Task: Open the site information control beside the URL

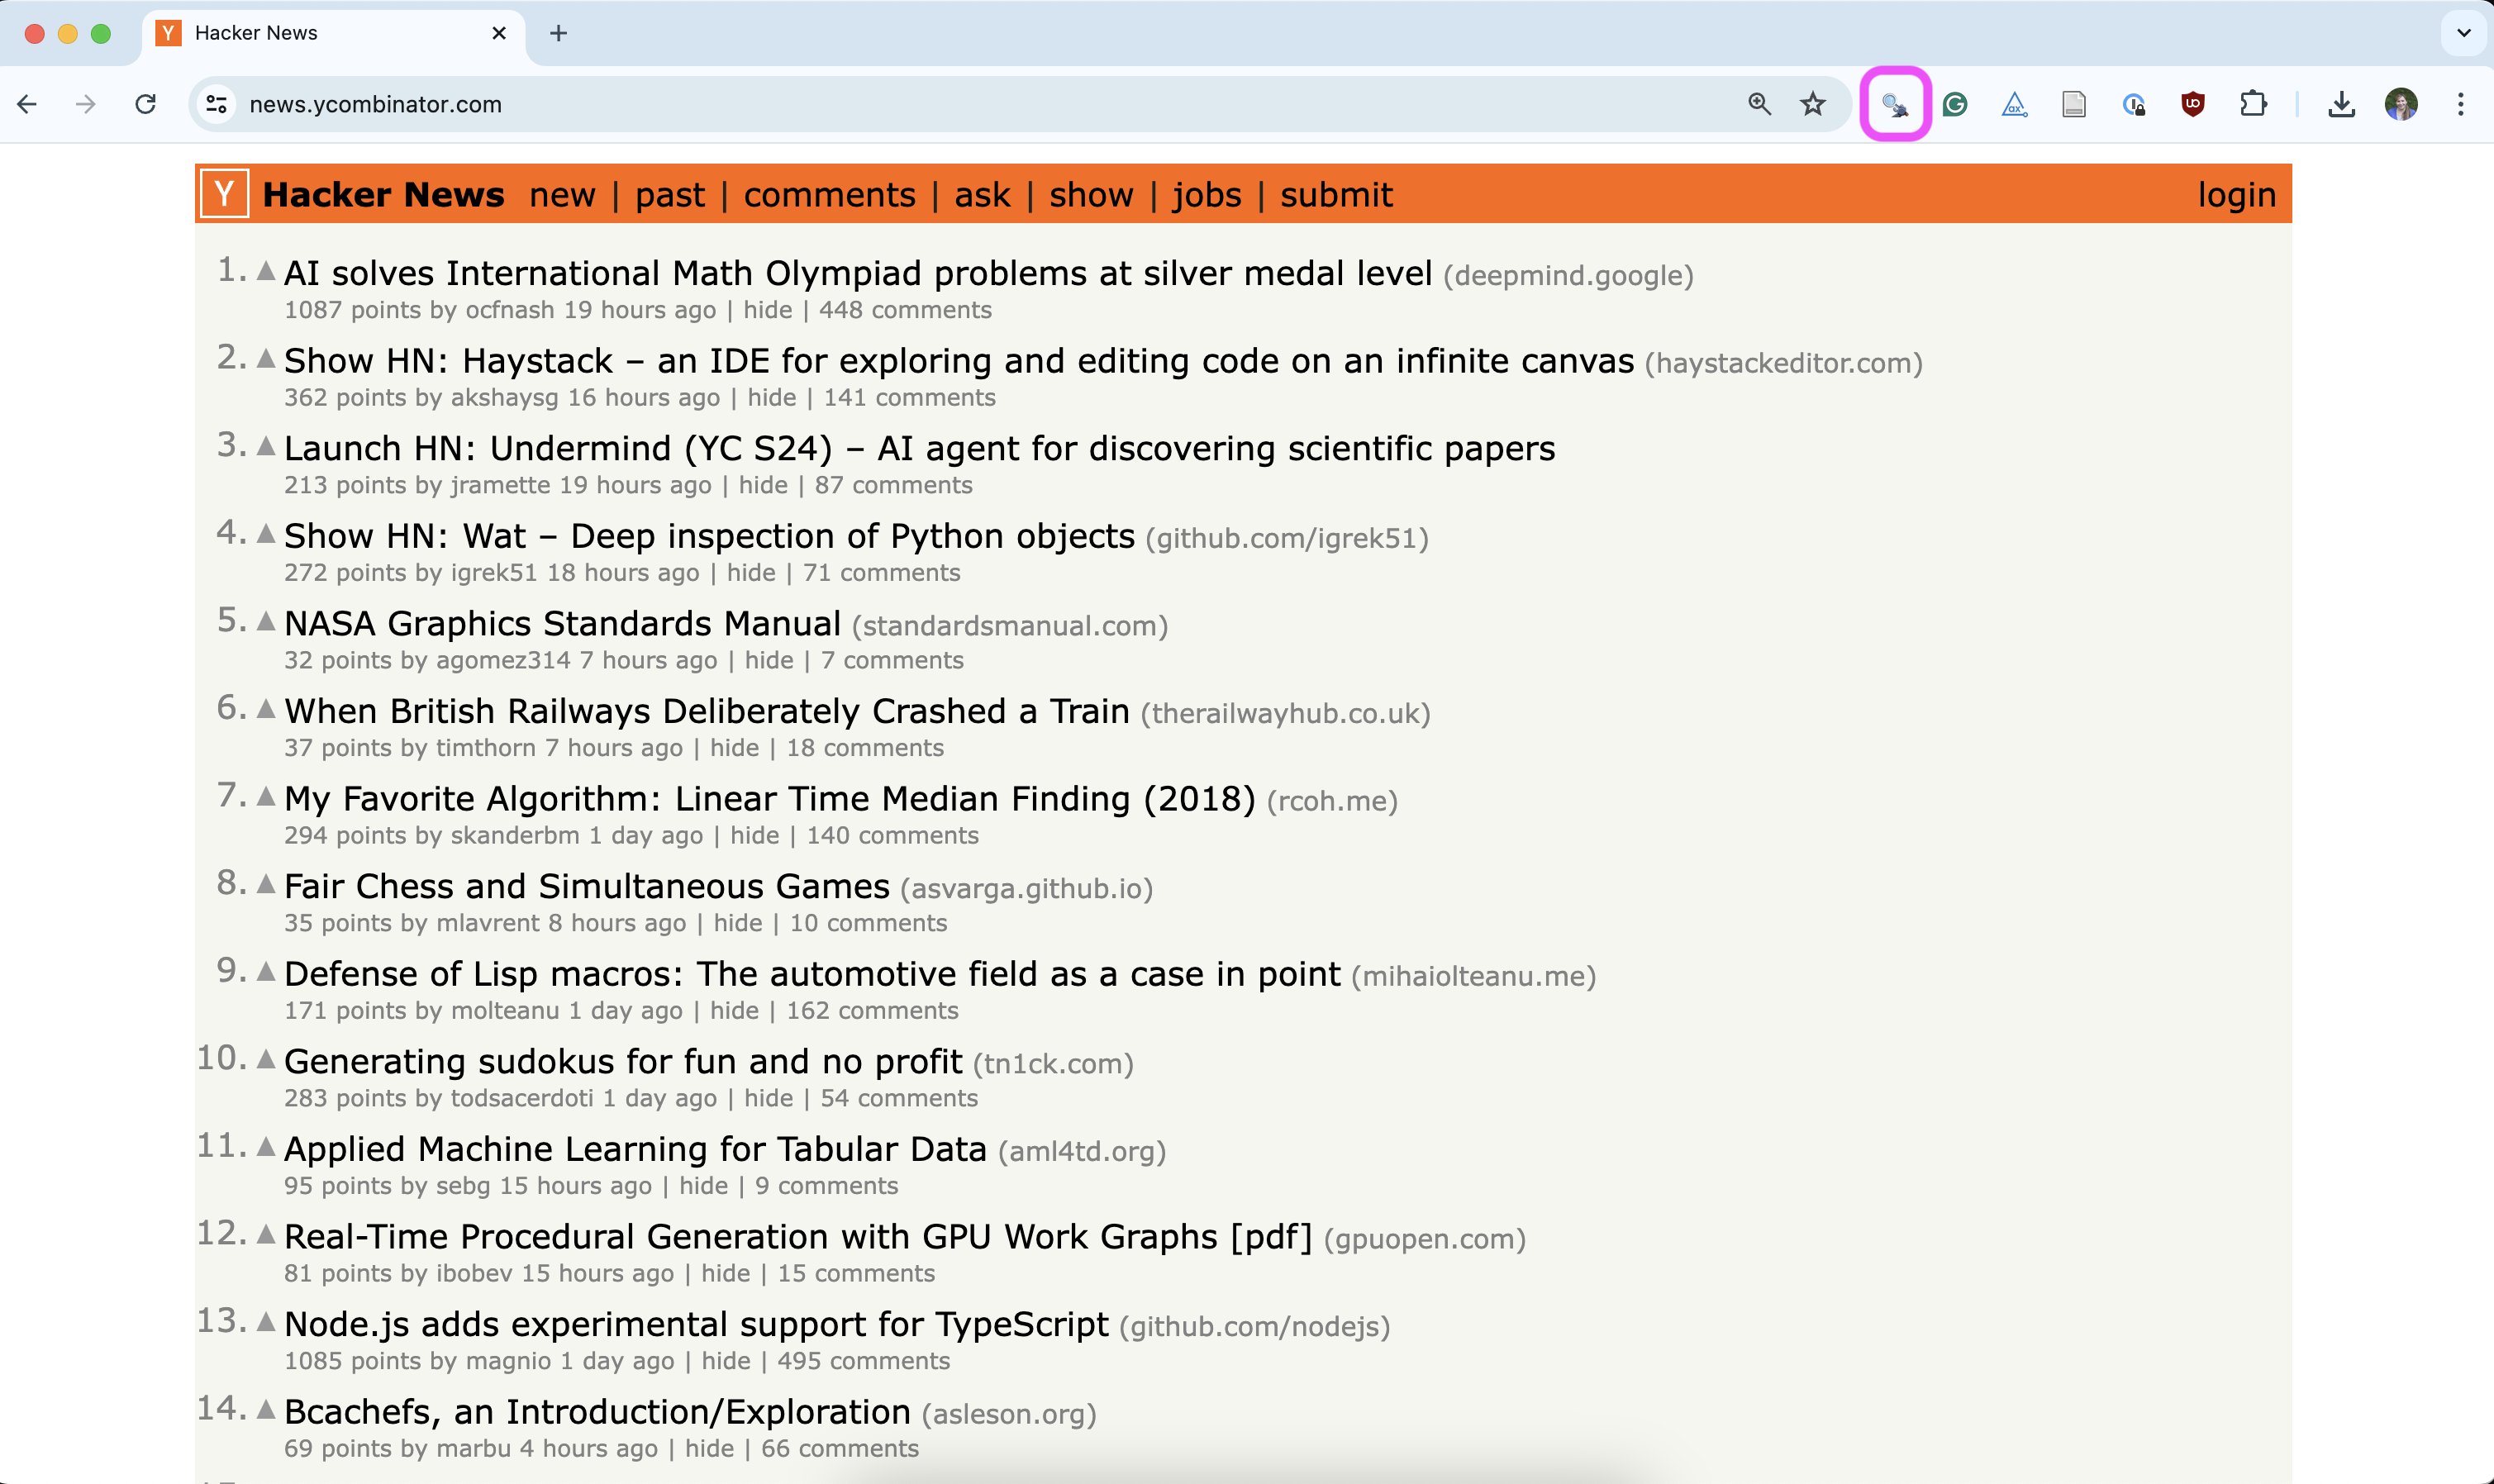Action: 216,104
